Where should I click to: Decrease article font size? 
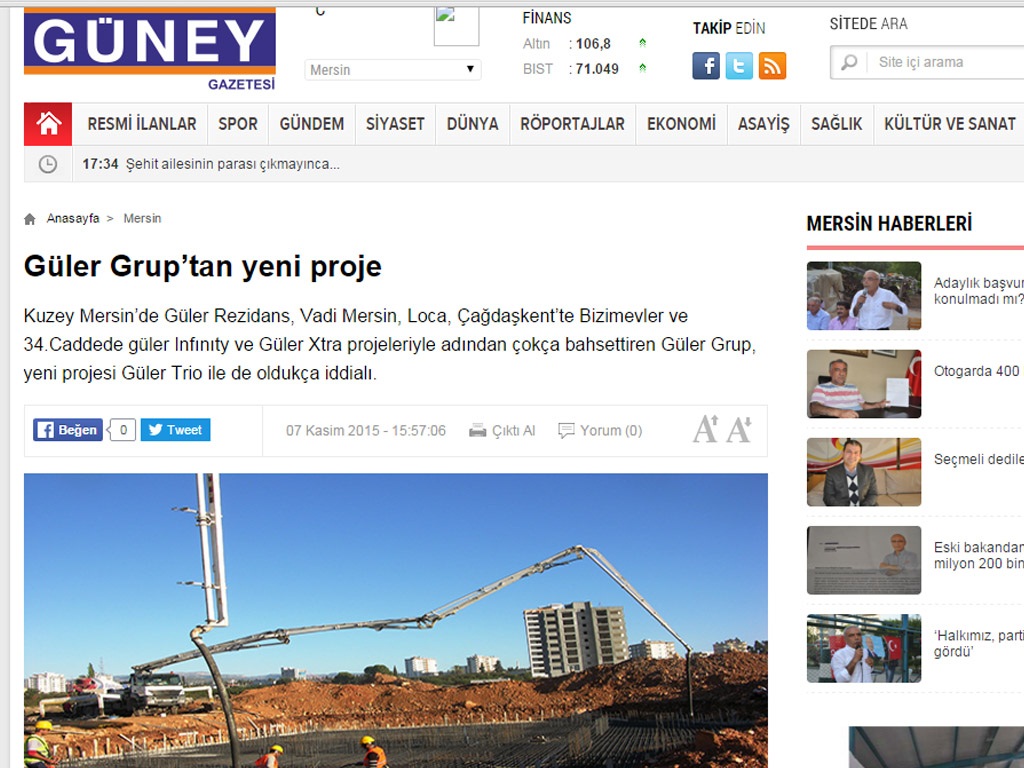click(x=739, y=429)
